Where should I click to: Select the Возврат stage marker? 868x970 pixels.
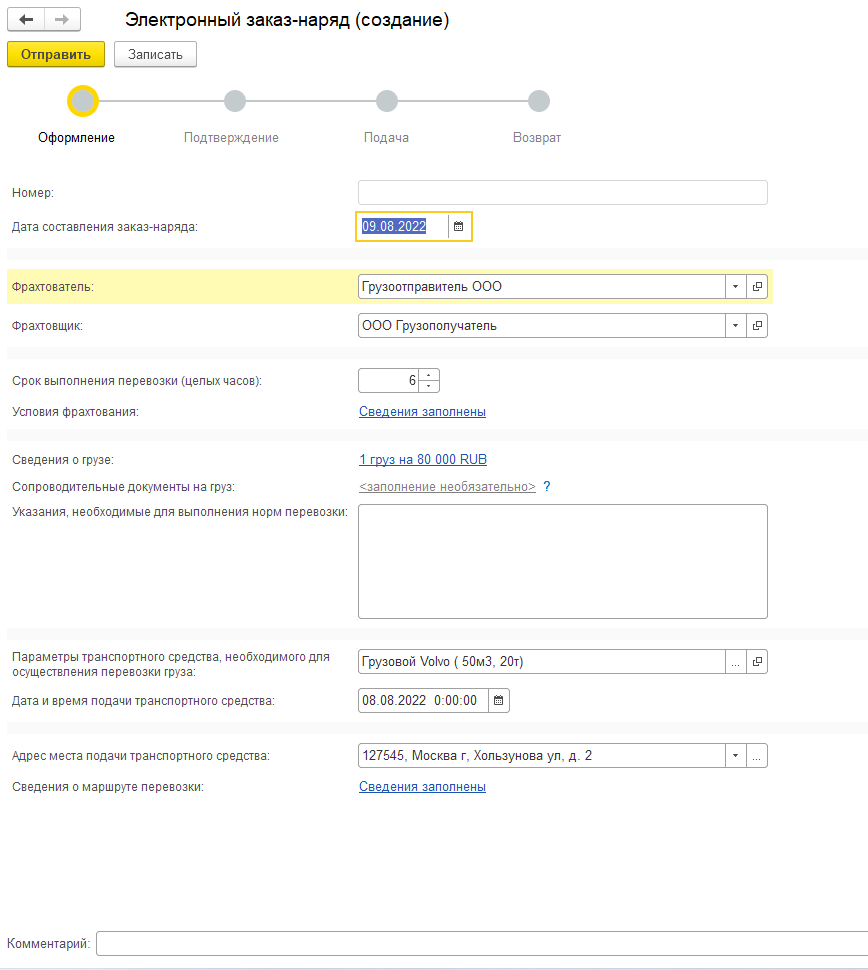539,101
